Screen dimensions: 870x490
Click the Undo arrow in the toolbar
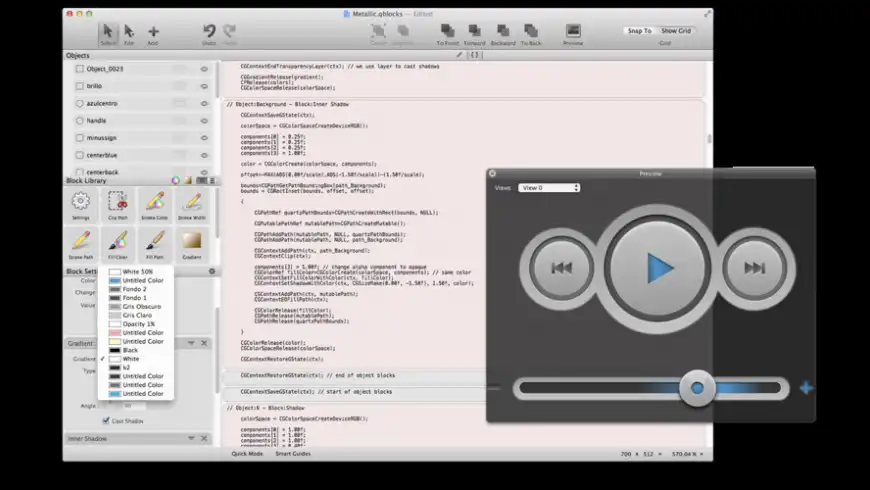[x=209, y=32]
